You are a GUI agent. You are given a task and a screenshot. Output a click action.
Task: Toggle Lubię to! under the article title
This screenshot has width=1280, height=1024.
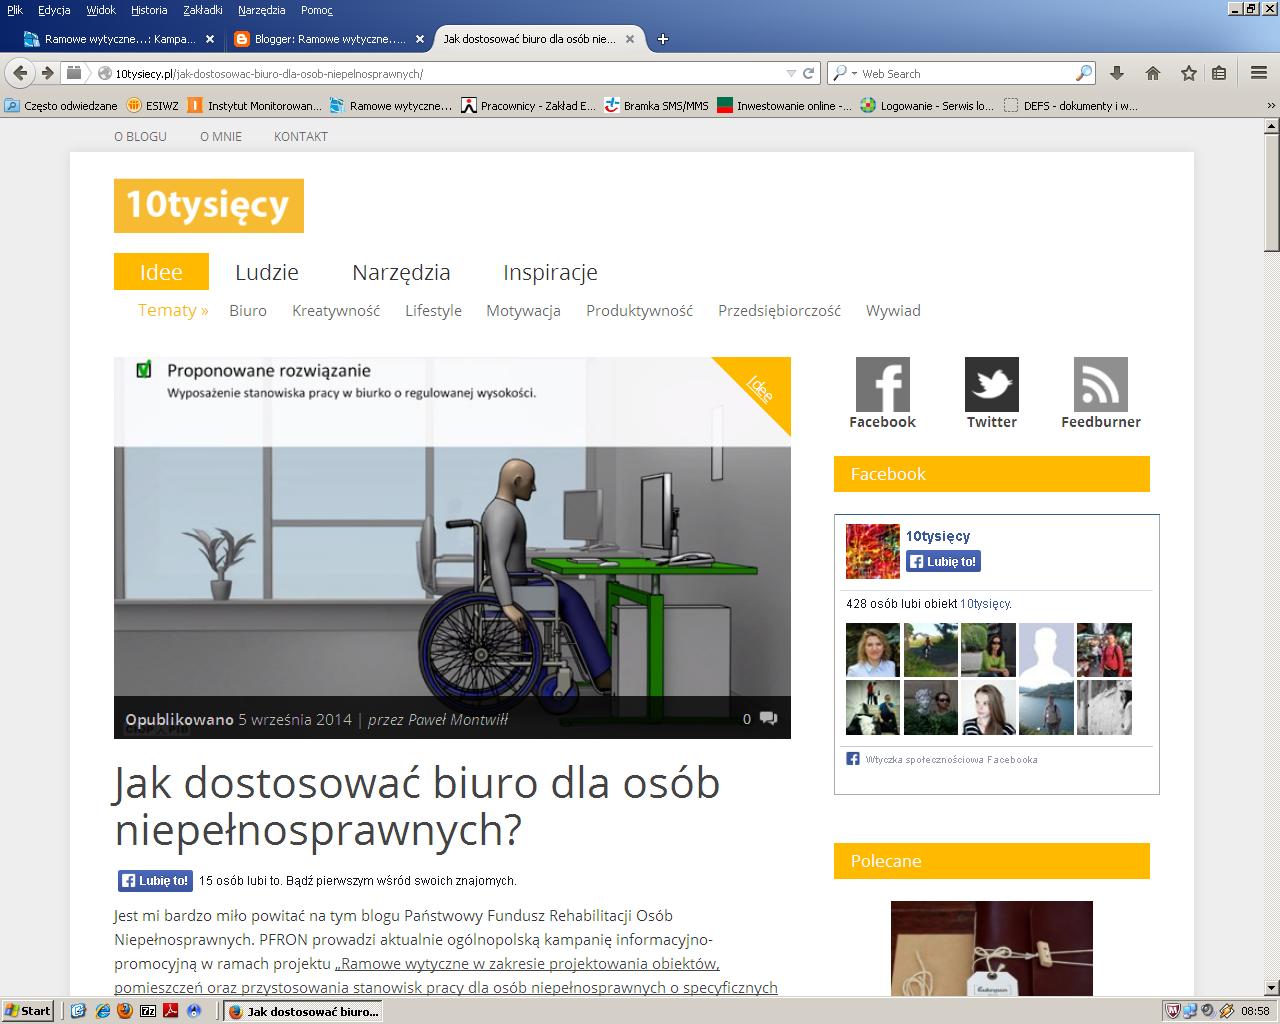tap(155, 881)
